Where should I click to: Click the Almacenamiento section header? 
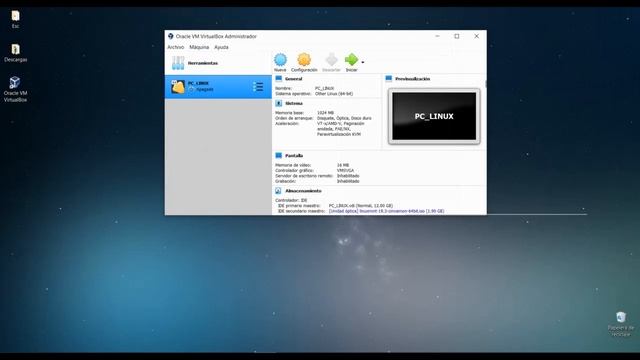pyautogui.click(x=303, y=191)
